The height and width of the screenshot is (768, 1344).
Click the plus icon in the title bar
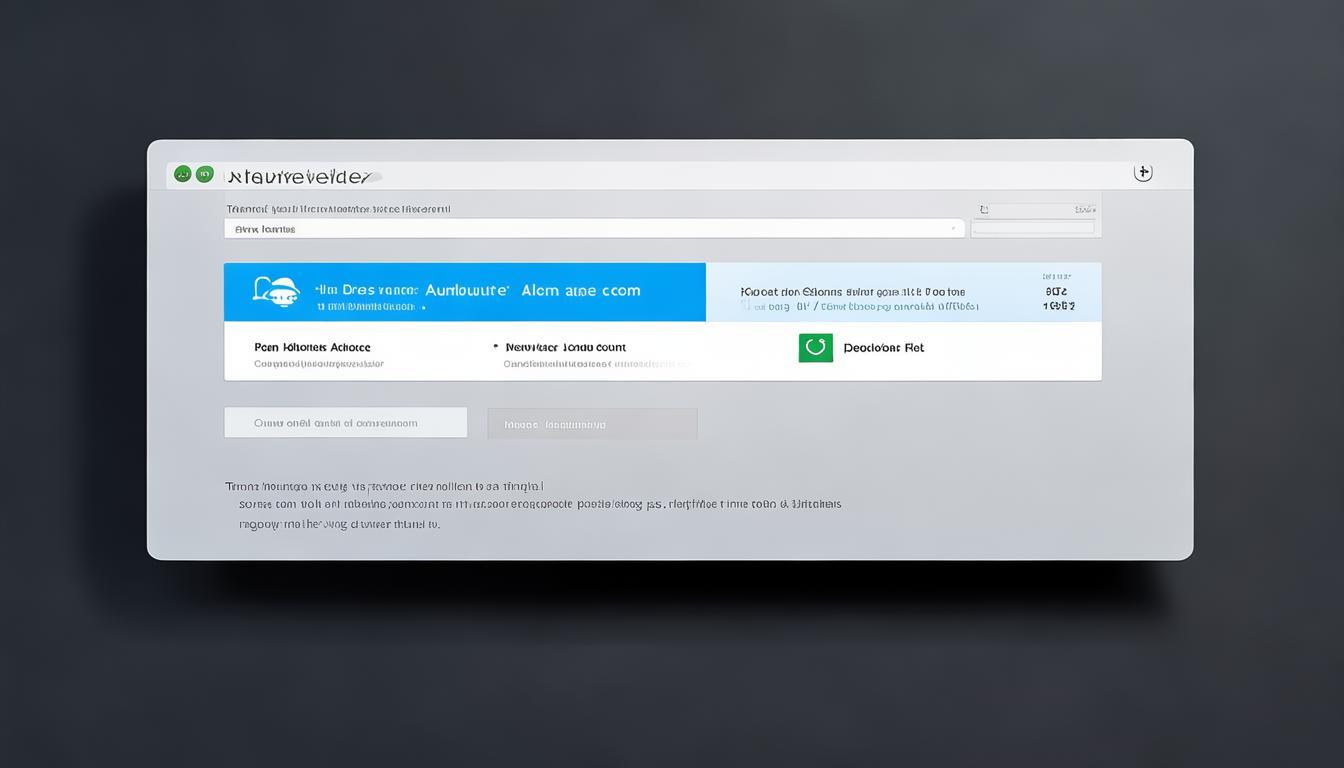(1143, 173)
